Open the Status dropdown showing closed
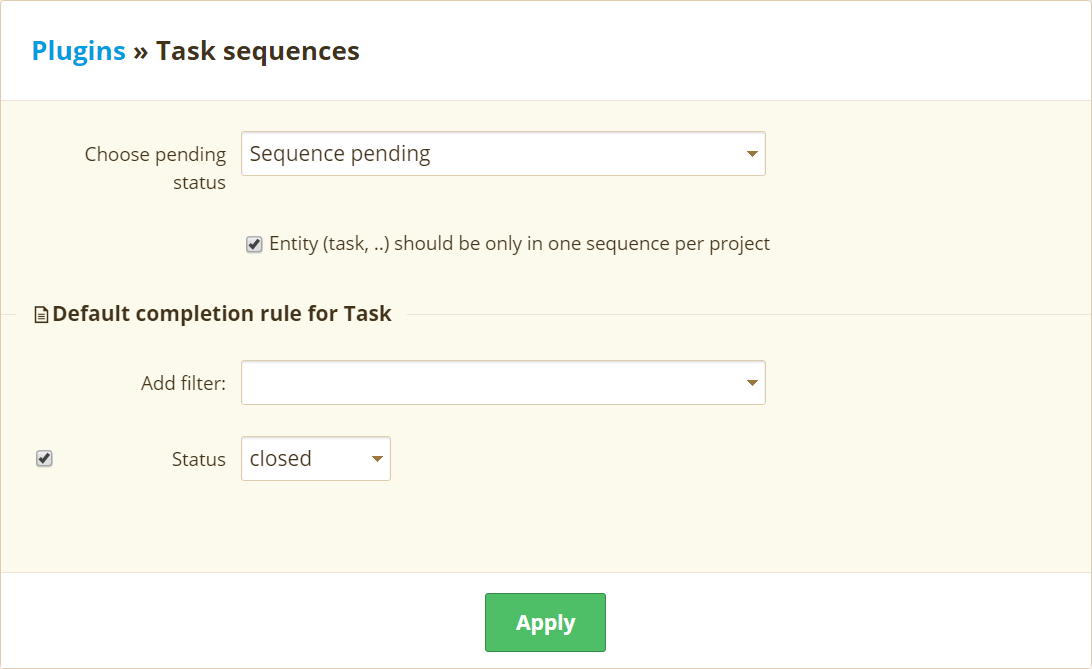 click(315, 459)
